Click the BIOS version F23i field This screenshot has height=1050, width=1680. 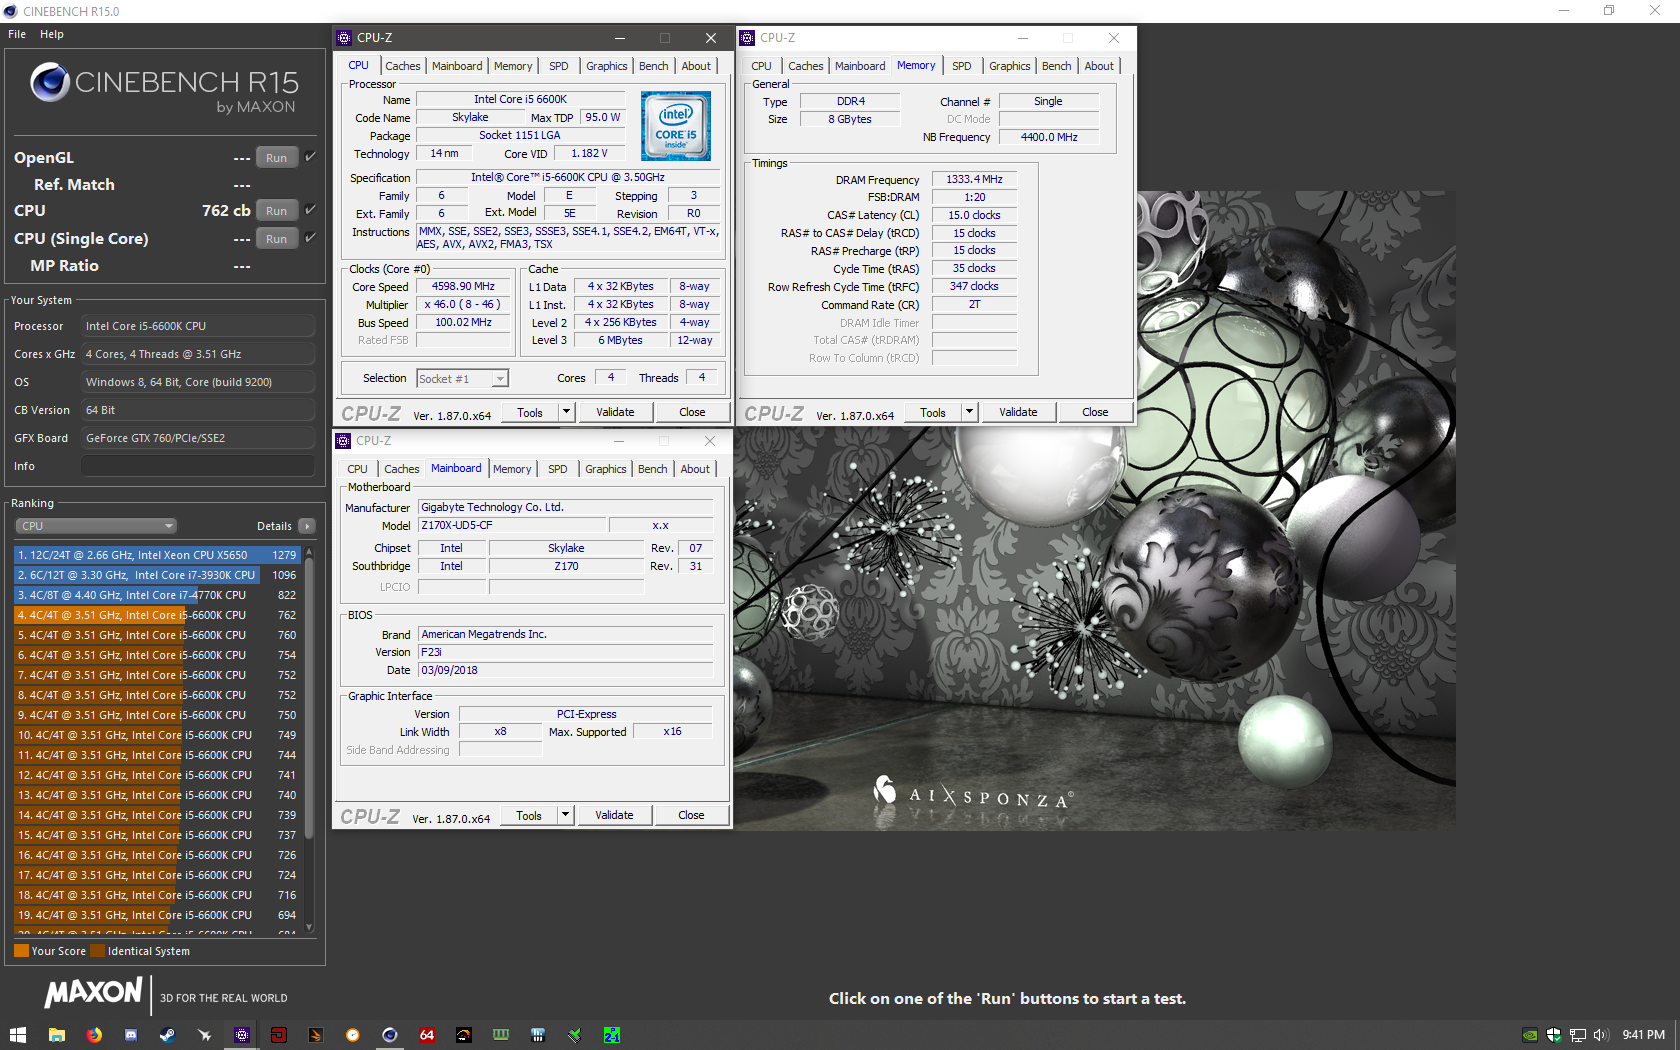pyautogui.click(x=565, y=652)
